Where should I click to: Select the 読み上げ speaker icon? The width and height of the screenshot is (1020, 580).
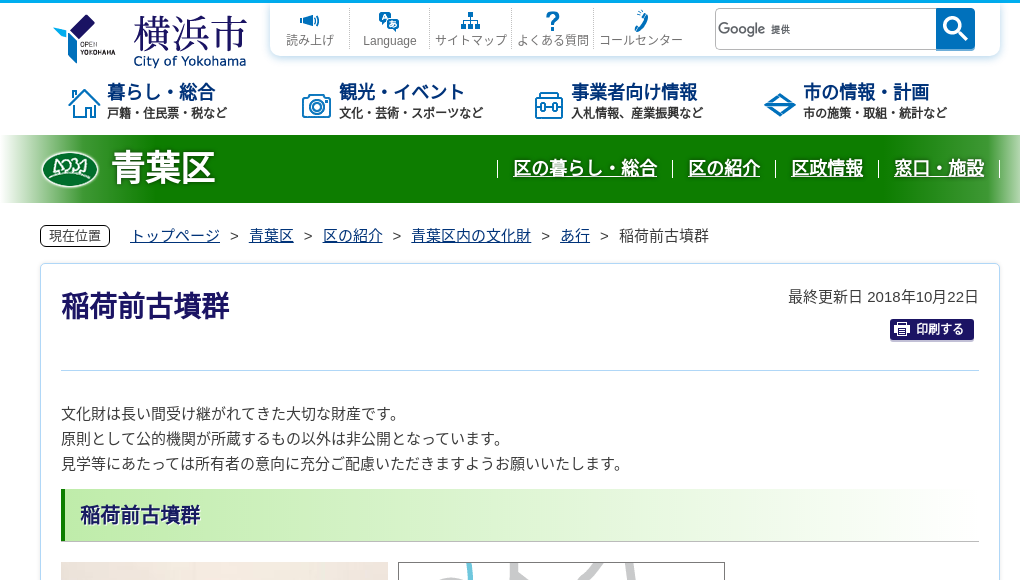point(309,19)
